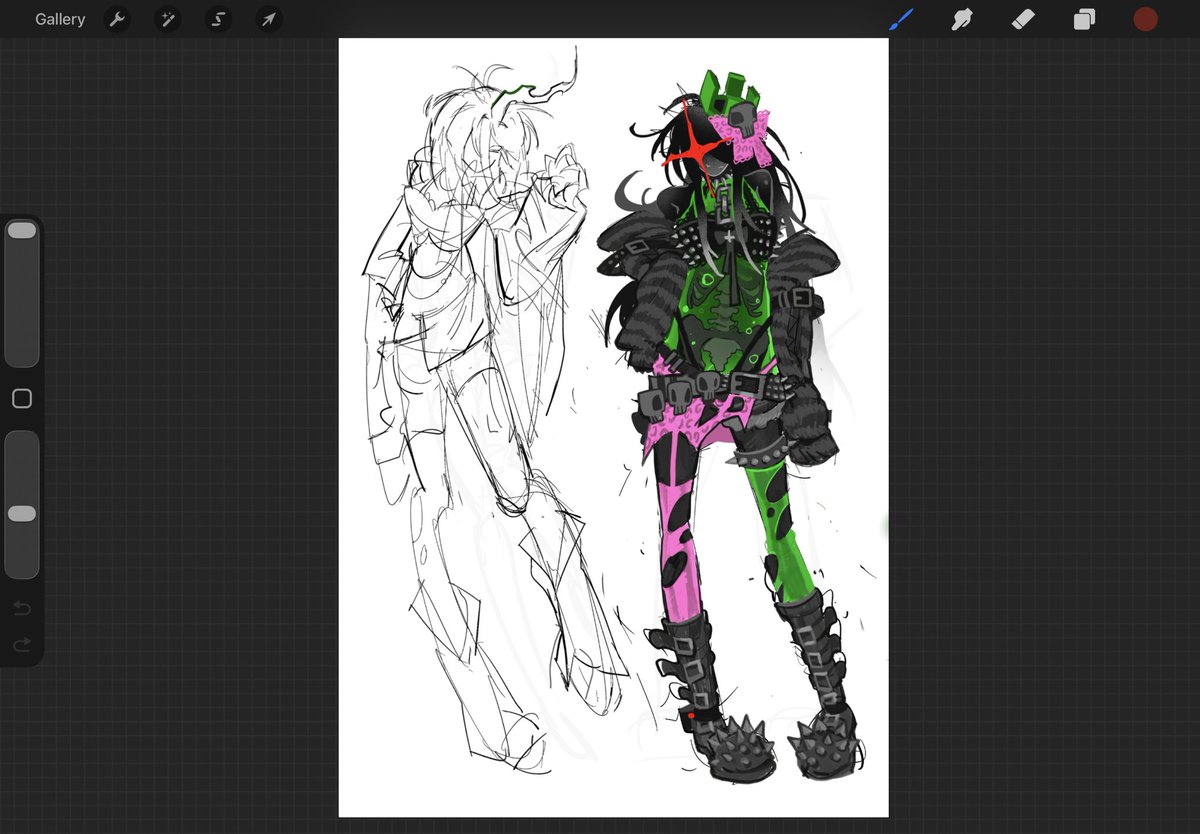Image resolution: width=1200 pixels, height=834 pixels.
Task: Open the active color picker
Action: pos(1145,19)
